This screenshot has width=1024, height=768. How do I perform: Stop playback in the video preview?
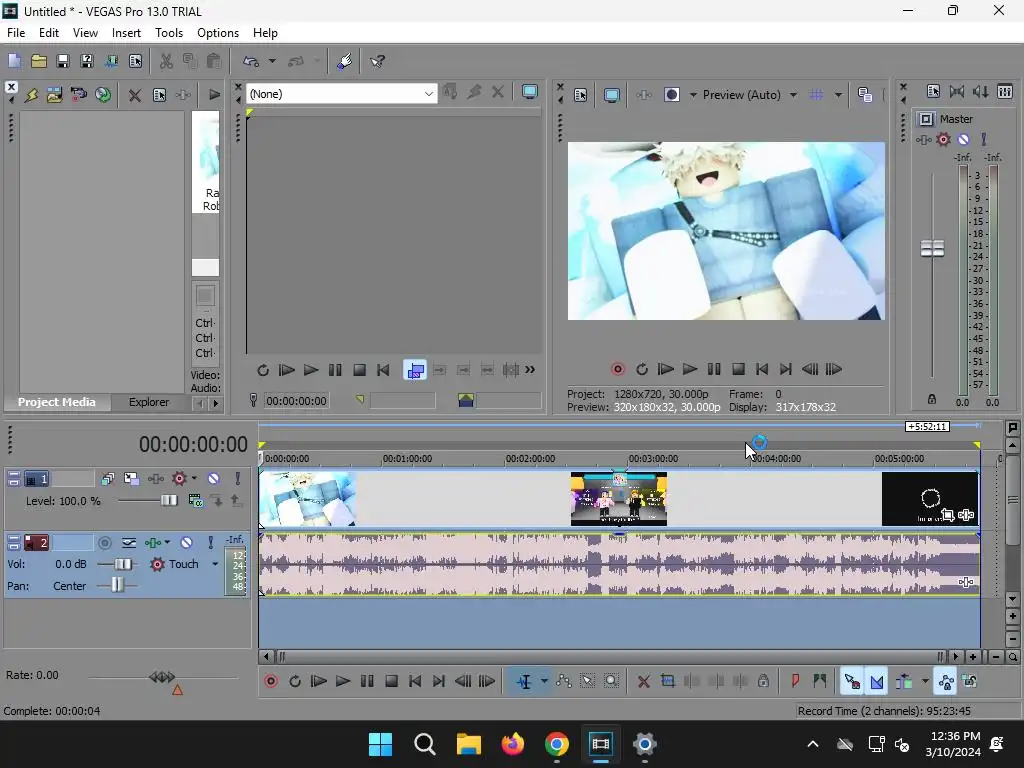pyautogui.click(x=738, y=370)
